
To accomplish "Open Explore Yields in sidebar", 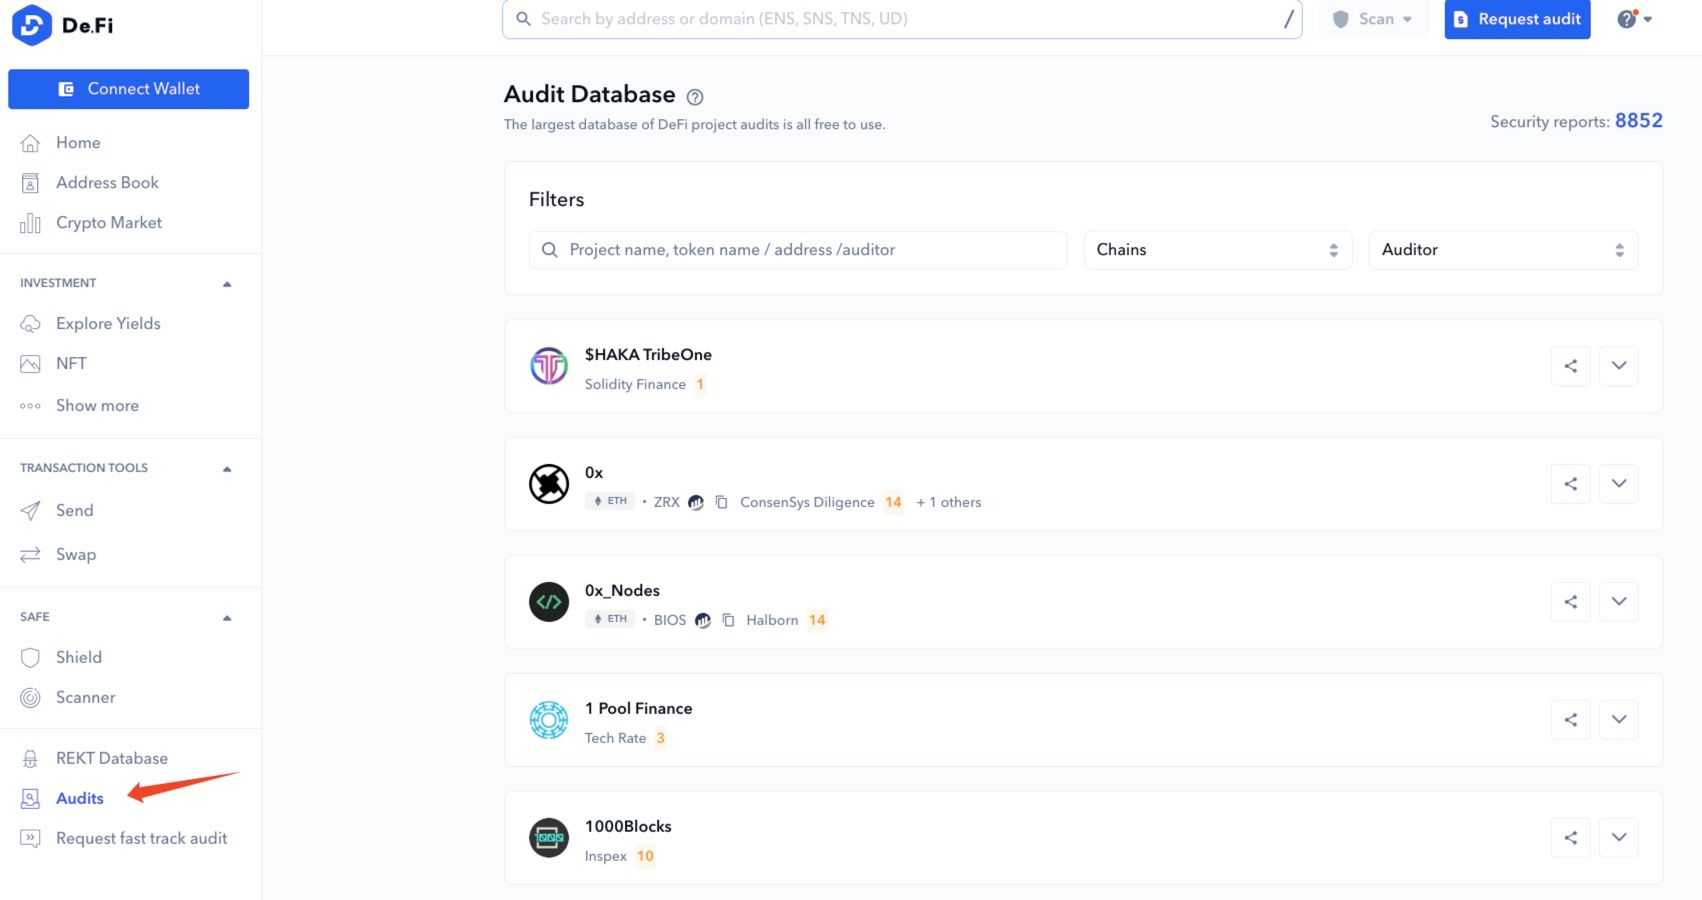I will (x=108, y=324).
